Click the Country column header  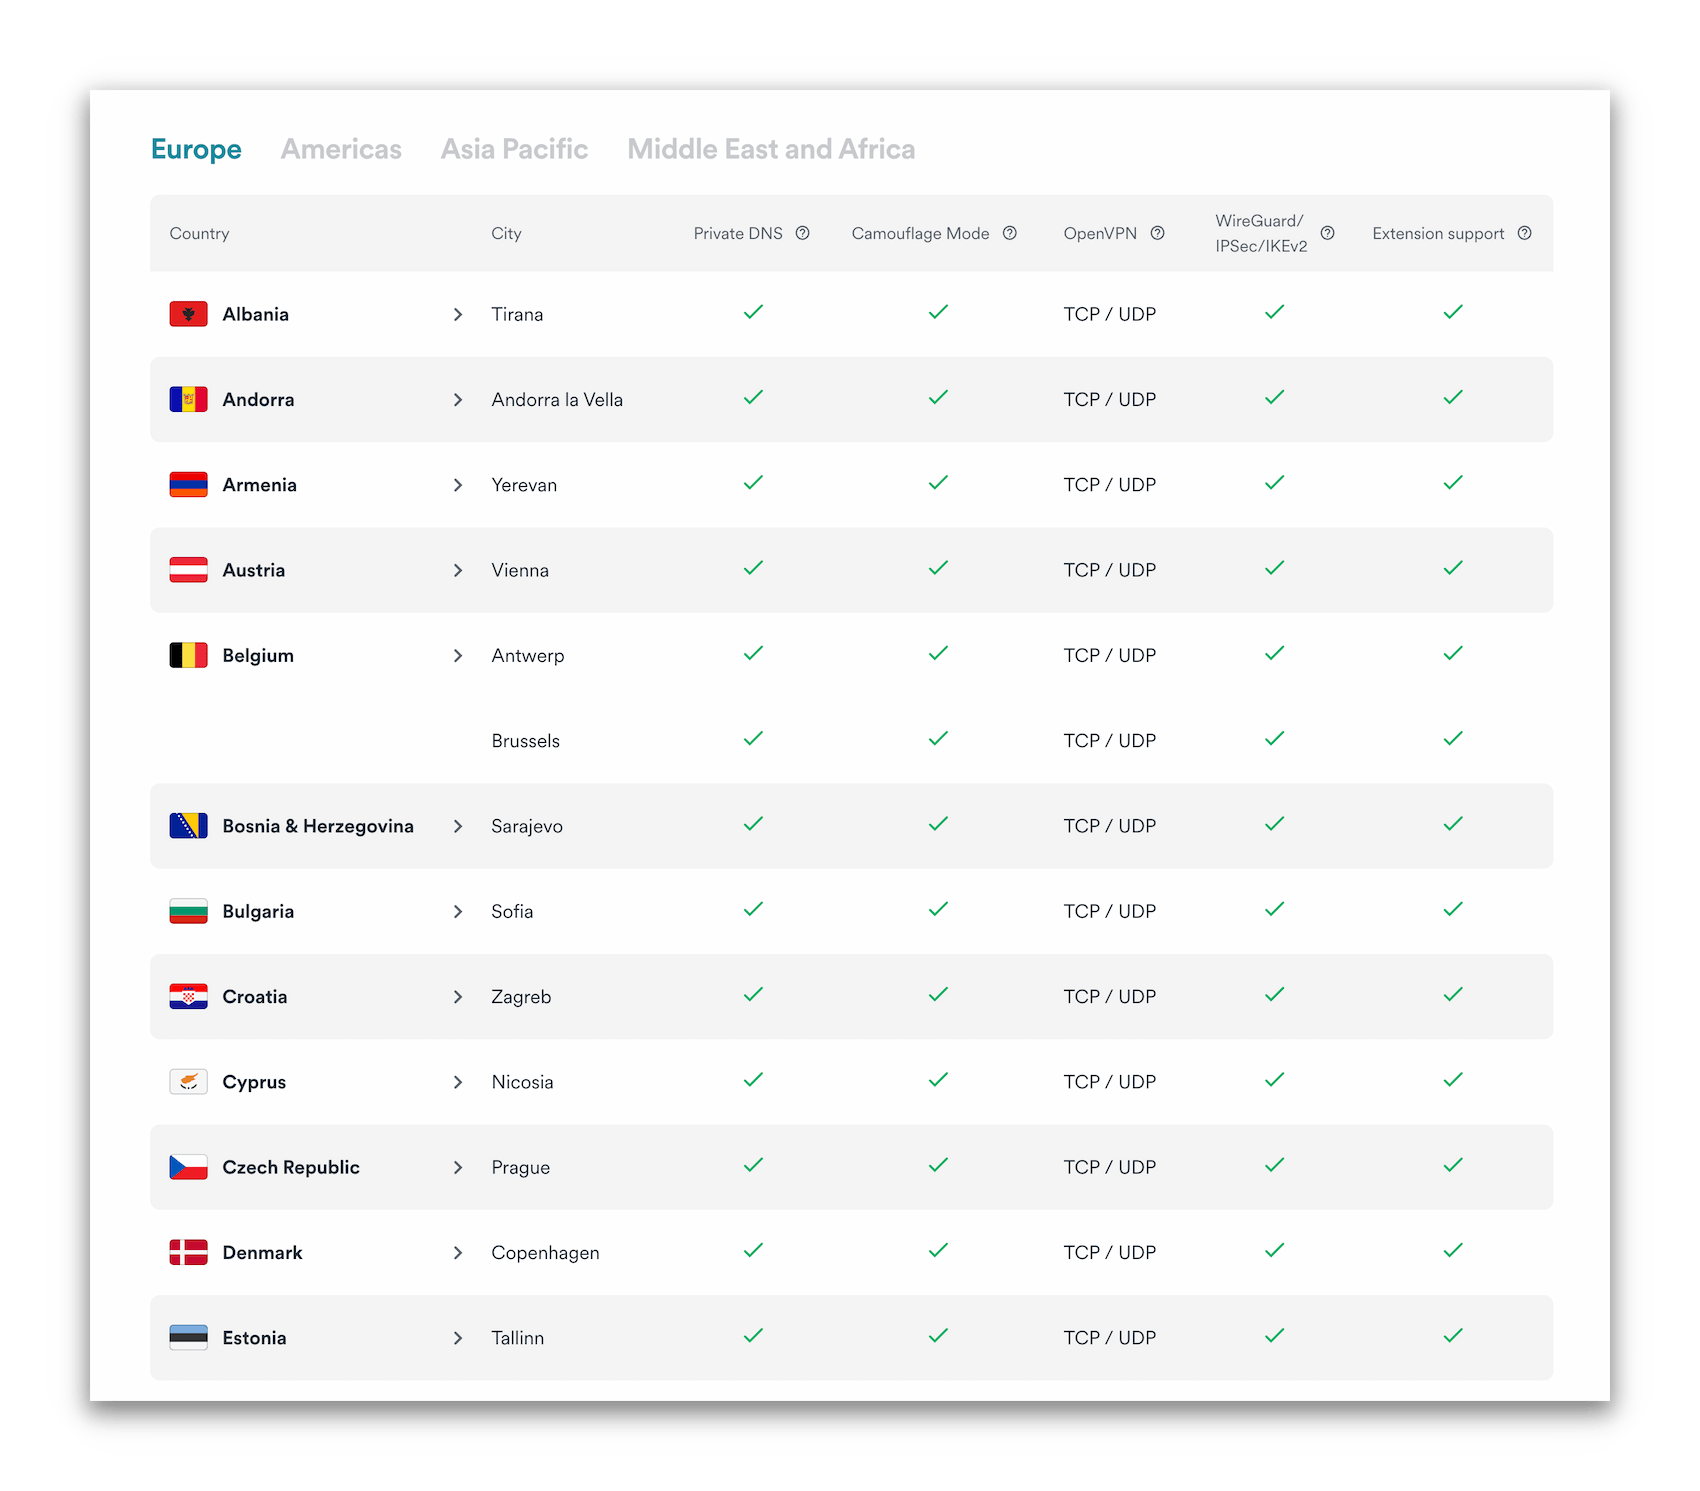point(199,233)
